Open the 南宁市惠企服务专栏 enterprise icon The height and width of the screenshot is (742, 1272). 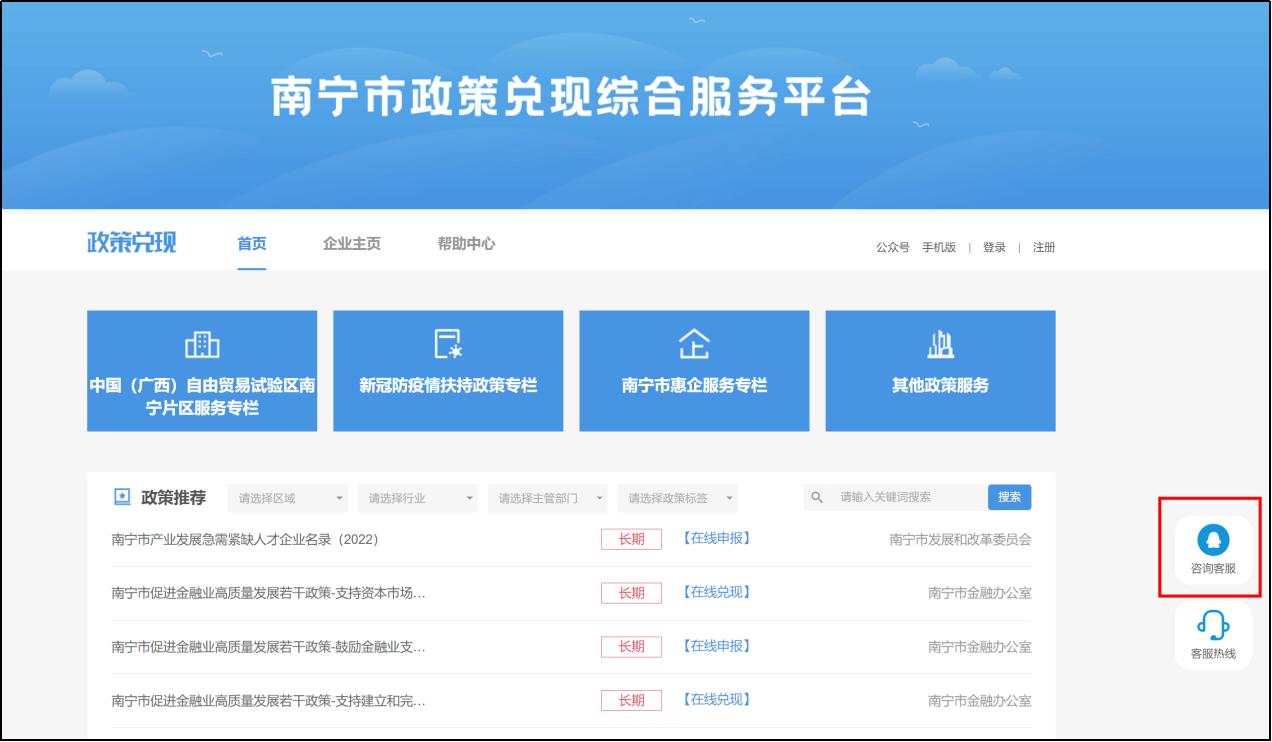(694, 343)
